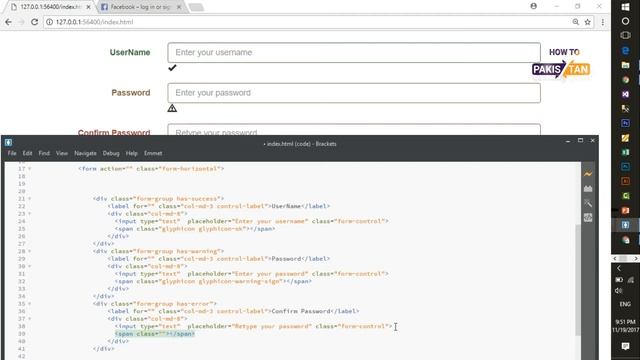Image resolution: width=640 pixels, height=360 pixels.
Task: Close the Facebook tab
Action: [179, 7]
